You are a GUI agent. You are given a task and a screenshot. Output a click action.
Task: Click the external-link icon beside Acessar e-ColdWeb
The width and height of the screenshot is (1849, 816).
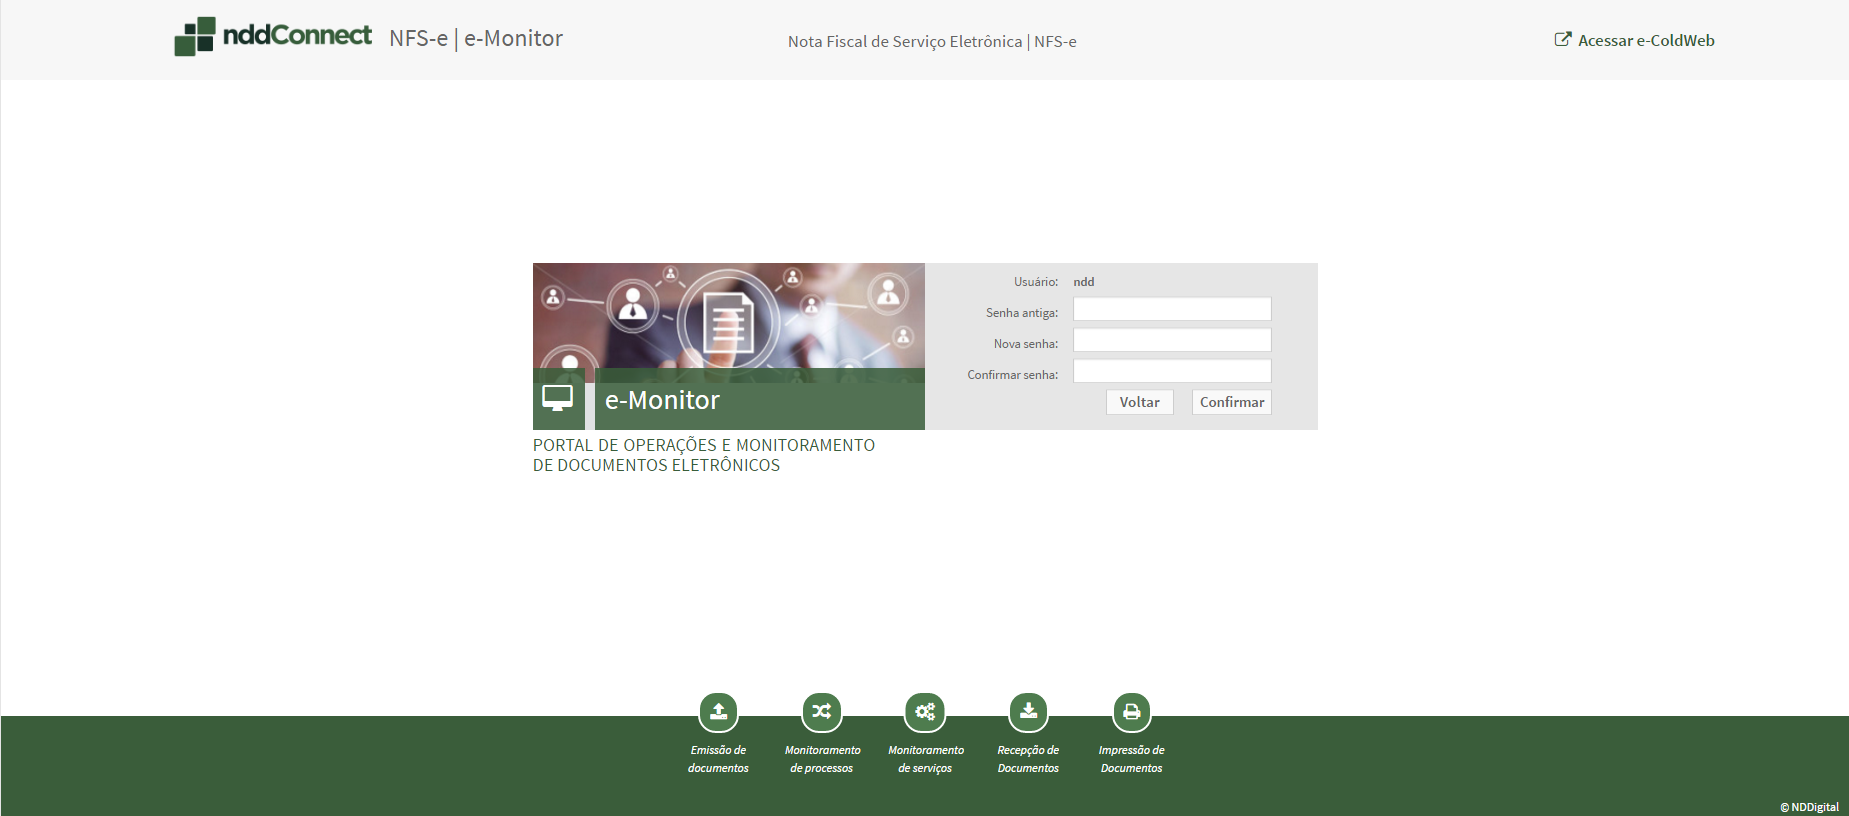point(1563,39)
